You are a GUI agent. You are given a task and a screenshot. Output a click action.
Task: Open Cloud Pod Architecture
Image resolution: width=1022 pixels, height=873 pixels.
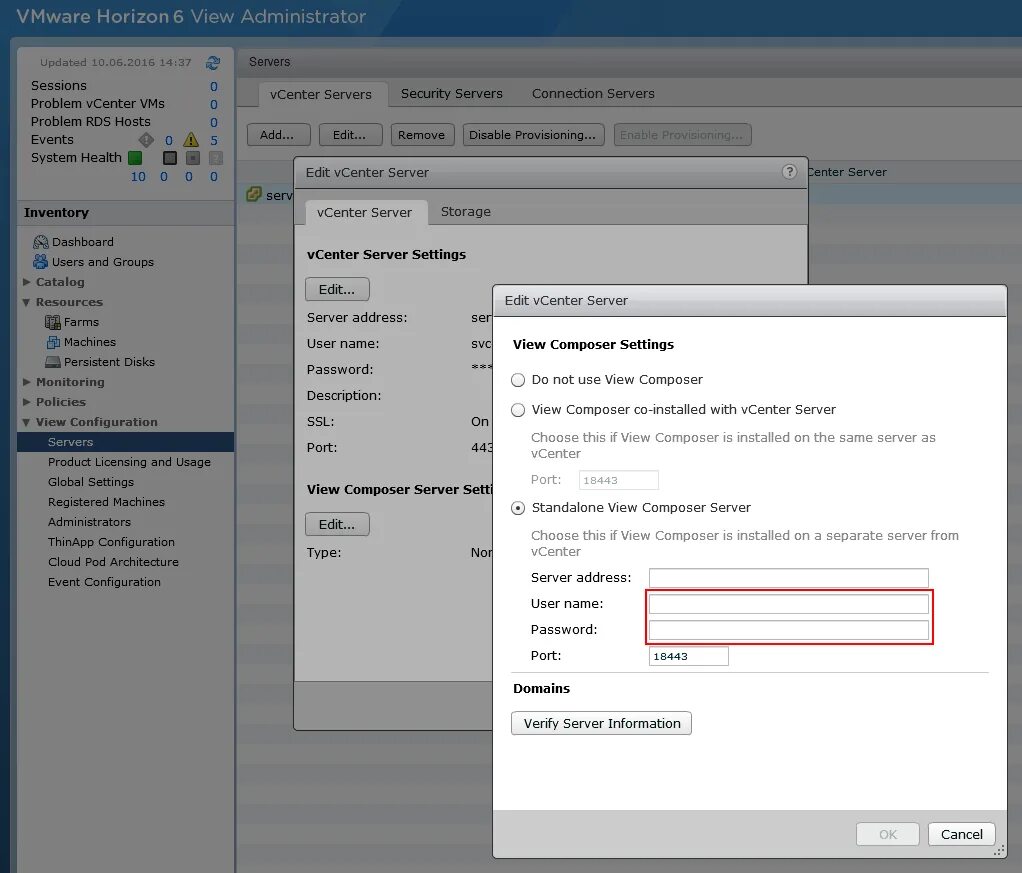click(x=113, y=562)
